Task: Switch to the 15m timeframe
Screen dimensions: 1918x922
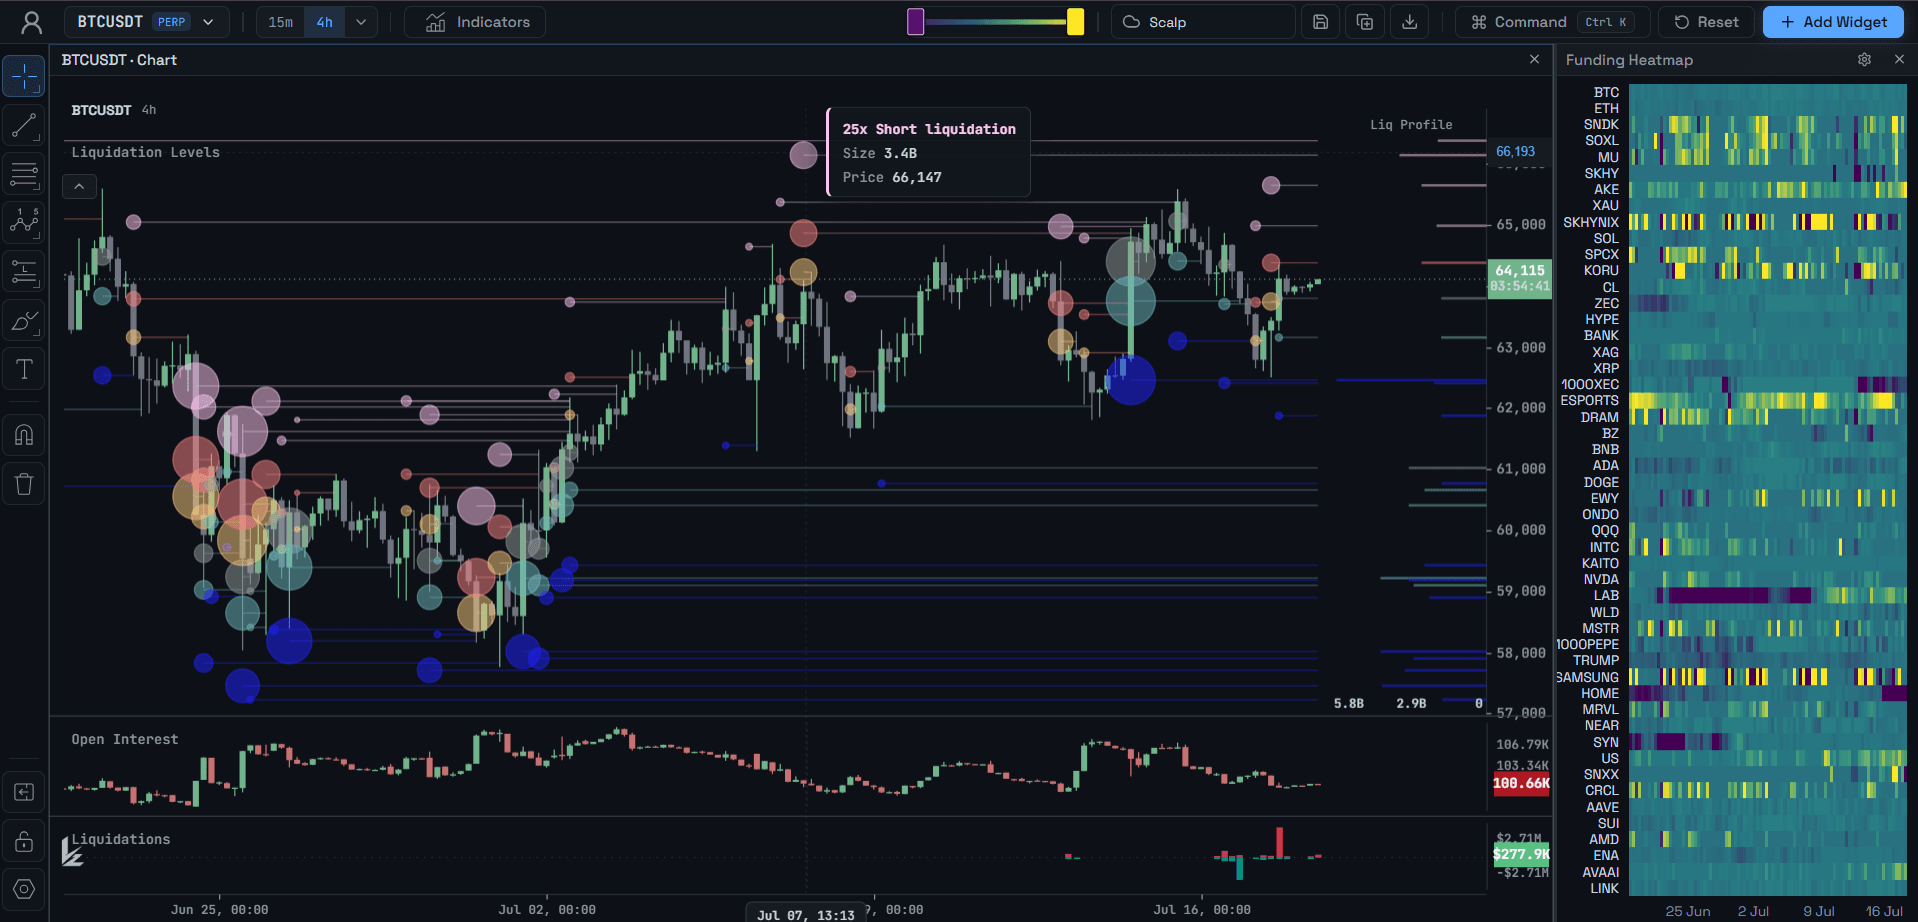Action: click(281, 22)
